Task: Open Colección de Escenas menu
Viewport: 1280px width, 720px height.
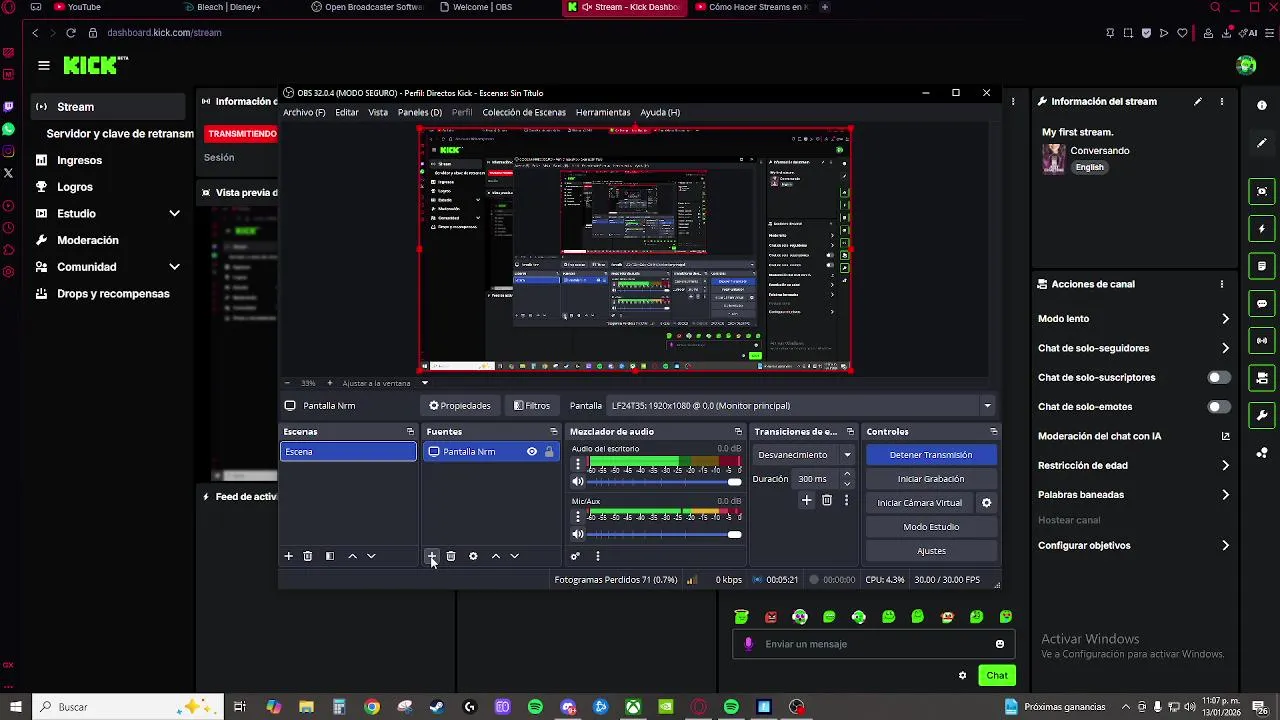Action: (x=524, y=113)
